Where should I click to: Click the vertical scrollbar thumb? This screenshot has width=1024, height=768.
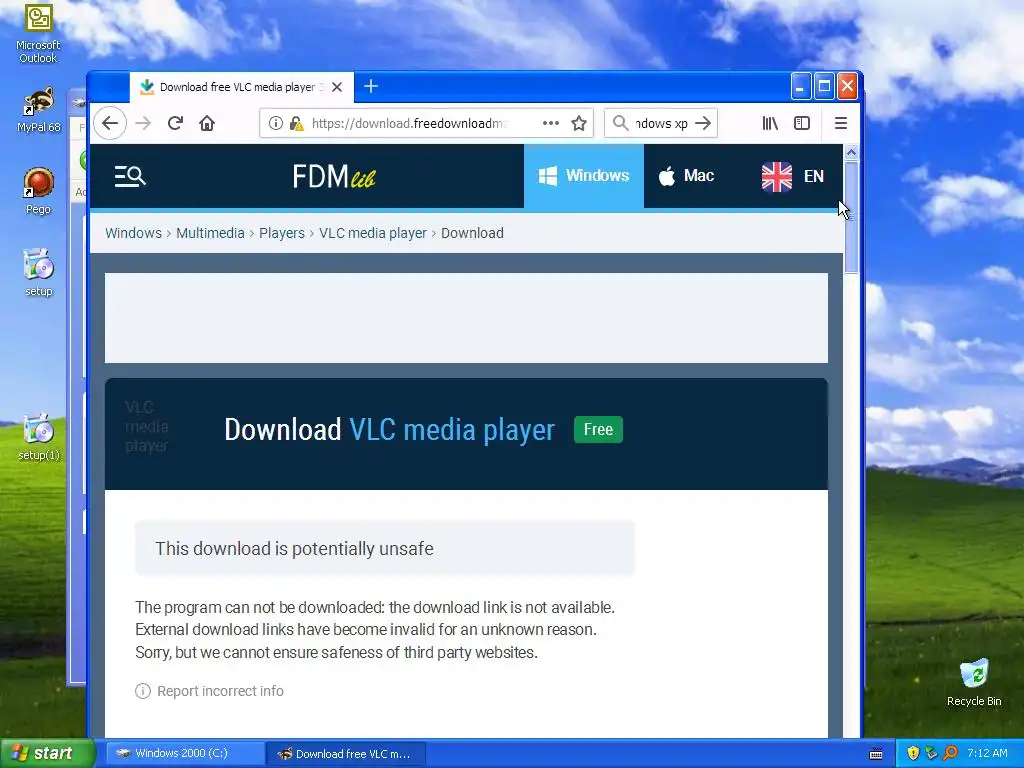coord(851,217)
